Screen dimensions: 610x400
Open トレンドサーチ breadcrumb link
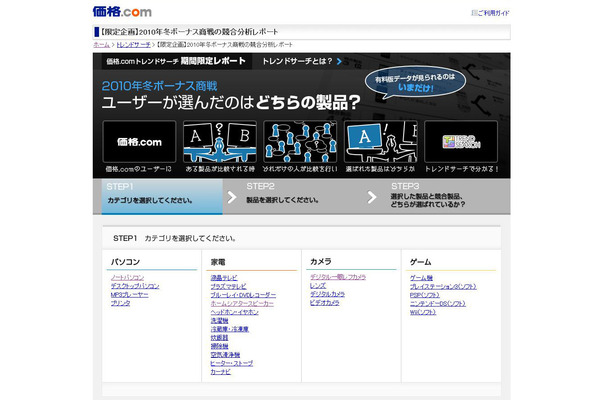click(x=133, y=45)
